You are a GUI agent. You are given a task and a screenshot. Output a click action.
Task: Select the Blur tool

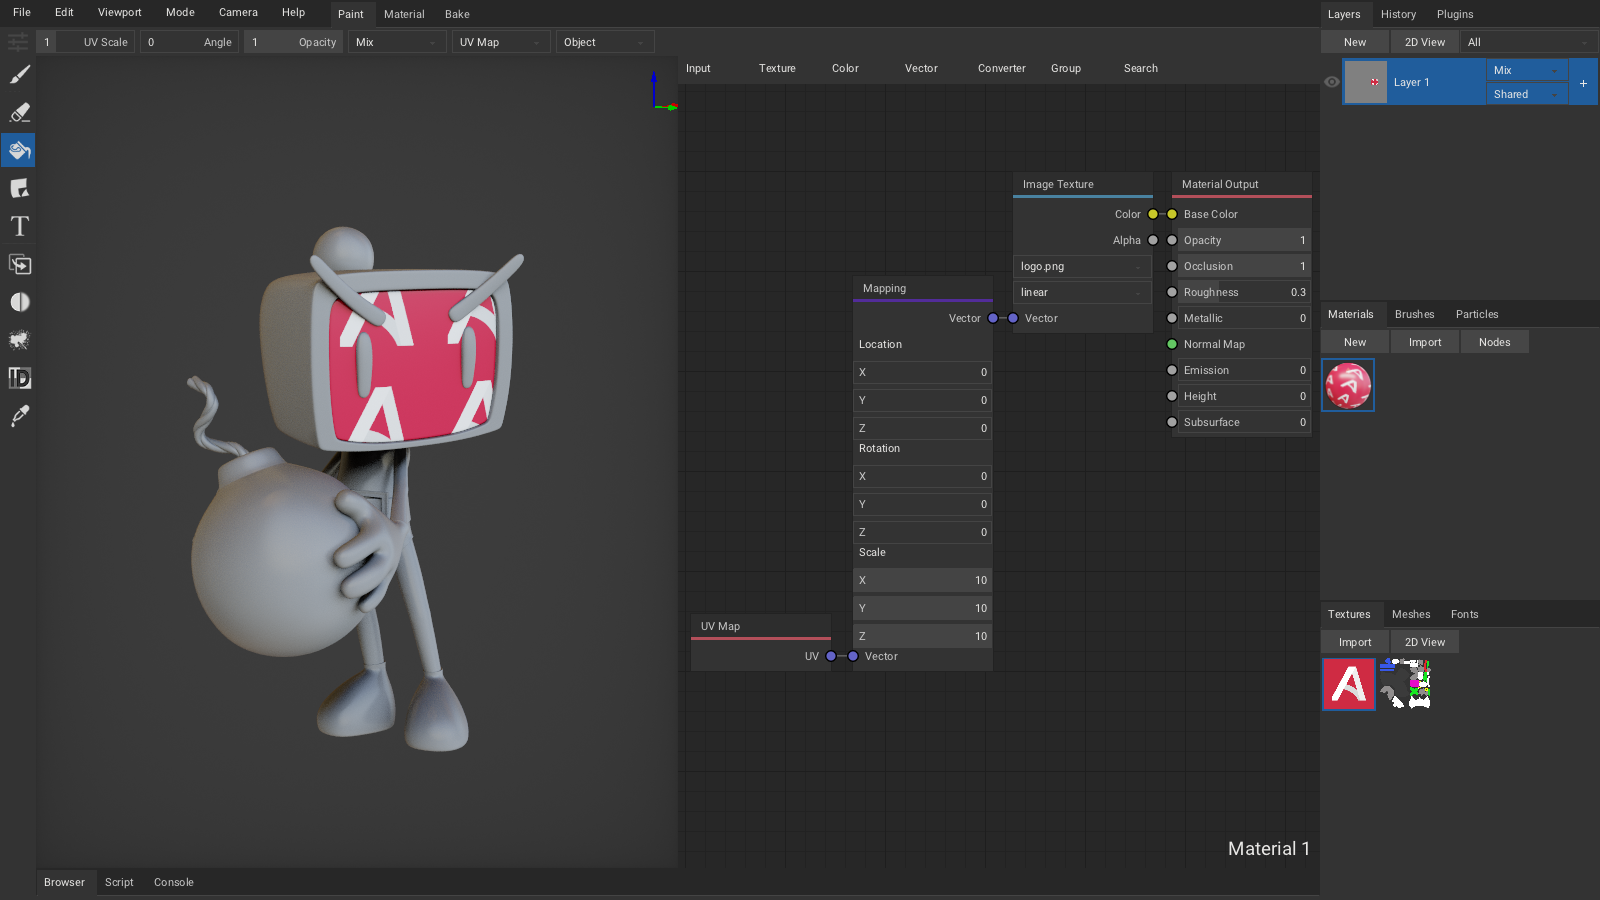[x=19, y=303]
